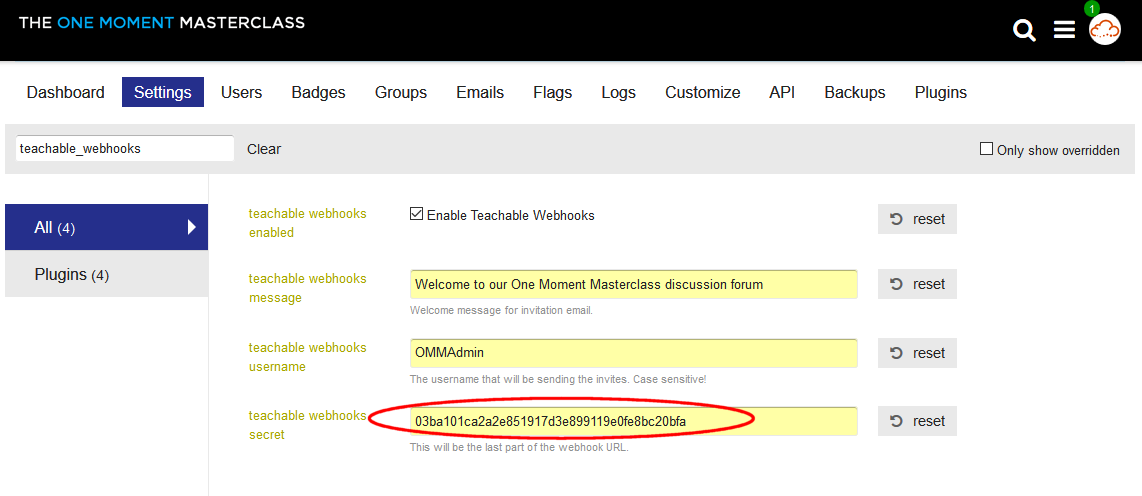Select the Settings tab

(162, 92)
